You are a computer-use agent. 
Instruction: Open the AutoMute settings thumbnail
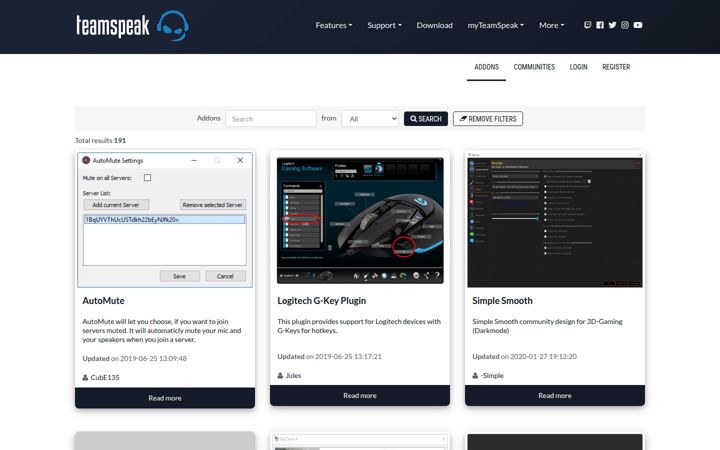point(165,220)
